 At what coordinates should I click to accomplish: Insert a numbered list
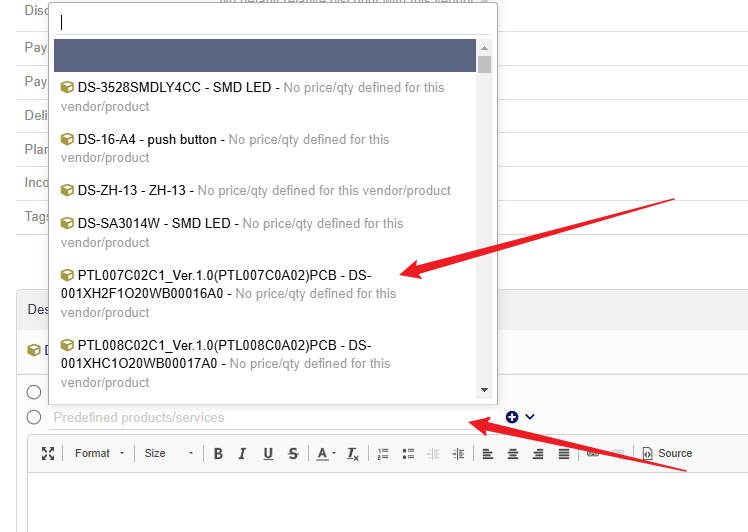(x=383, y=453)
